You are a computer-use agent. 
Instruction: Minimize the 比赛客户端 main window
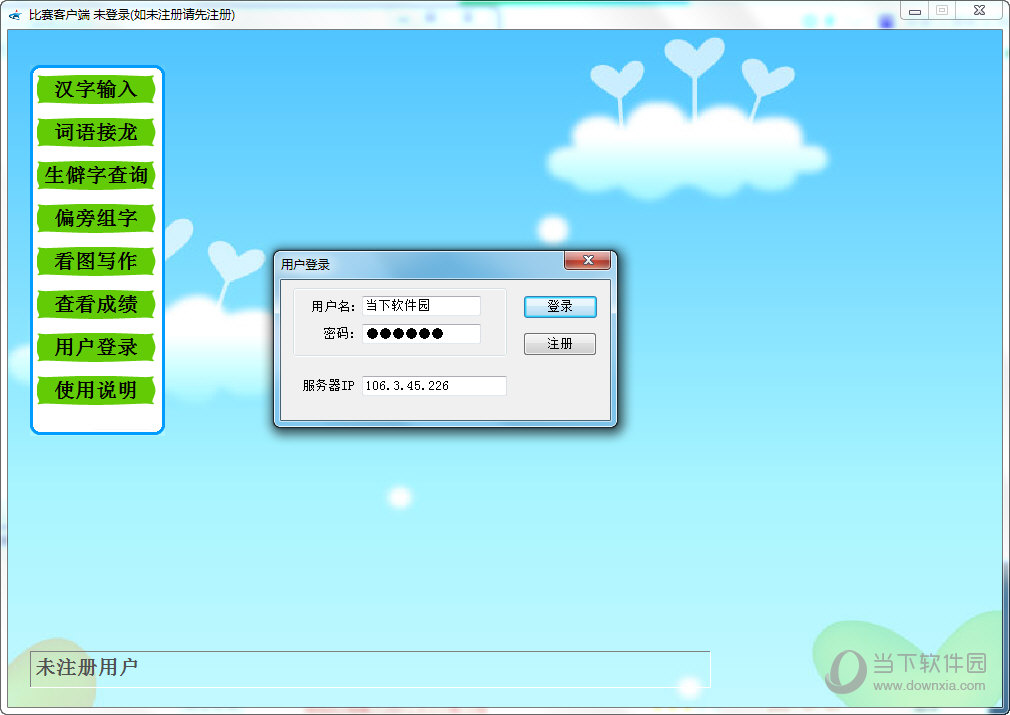pos(914,11)
